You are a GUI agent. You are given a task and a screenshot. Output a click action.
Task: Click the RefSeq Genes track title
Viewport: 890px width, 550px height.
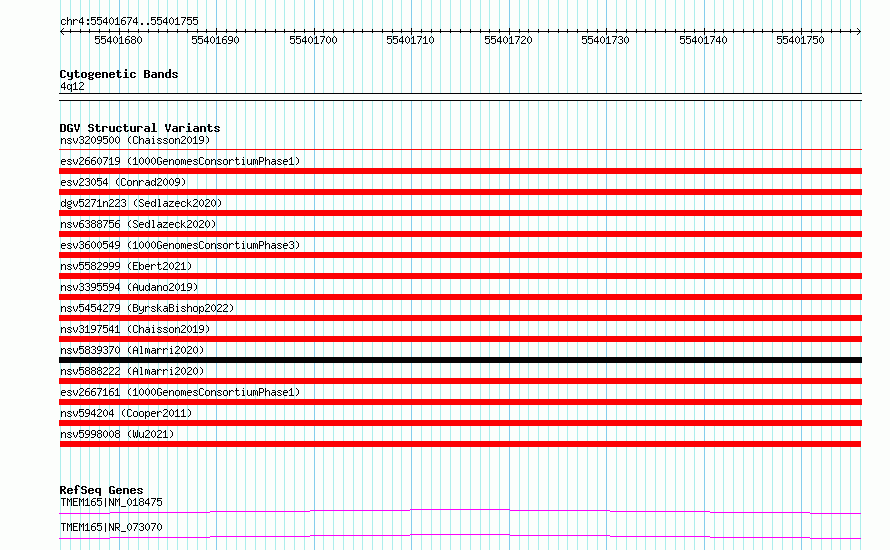(x=101, y=490)
